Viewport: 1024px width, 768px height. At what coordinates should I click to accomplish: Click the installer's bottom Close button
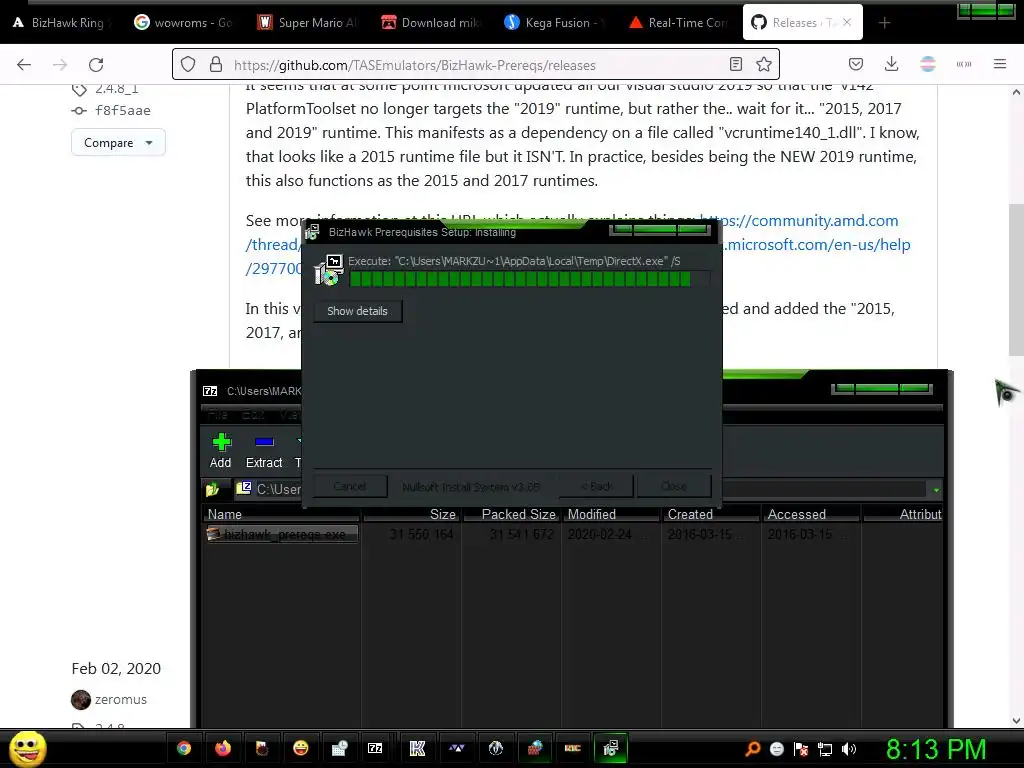tap(674, 487)
